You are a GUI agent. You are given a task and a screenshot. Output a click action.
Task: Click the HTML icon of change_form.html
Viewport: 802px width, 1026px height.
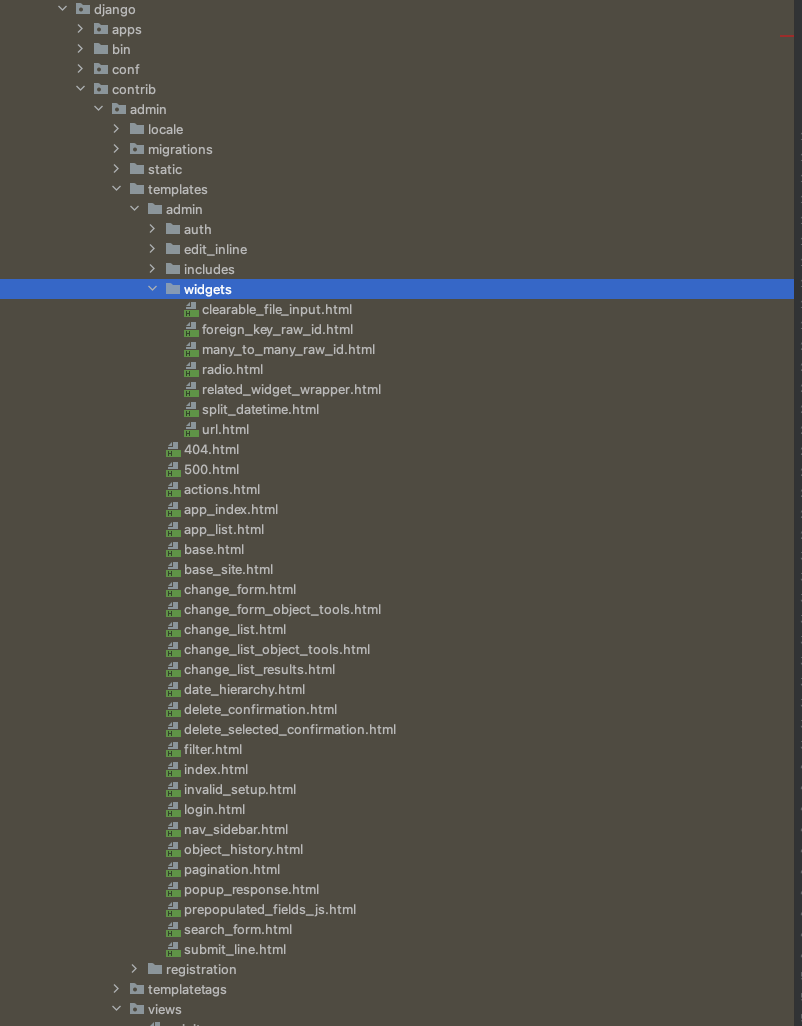click(173, 590)
